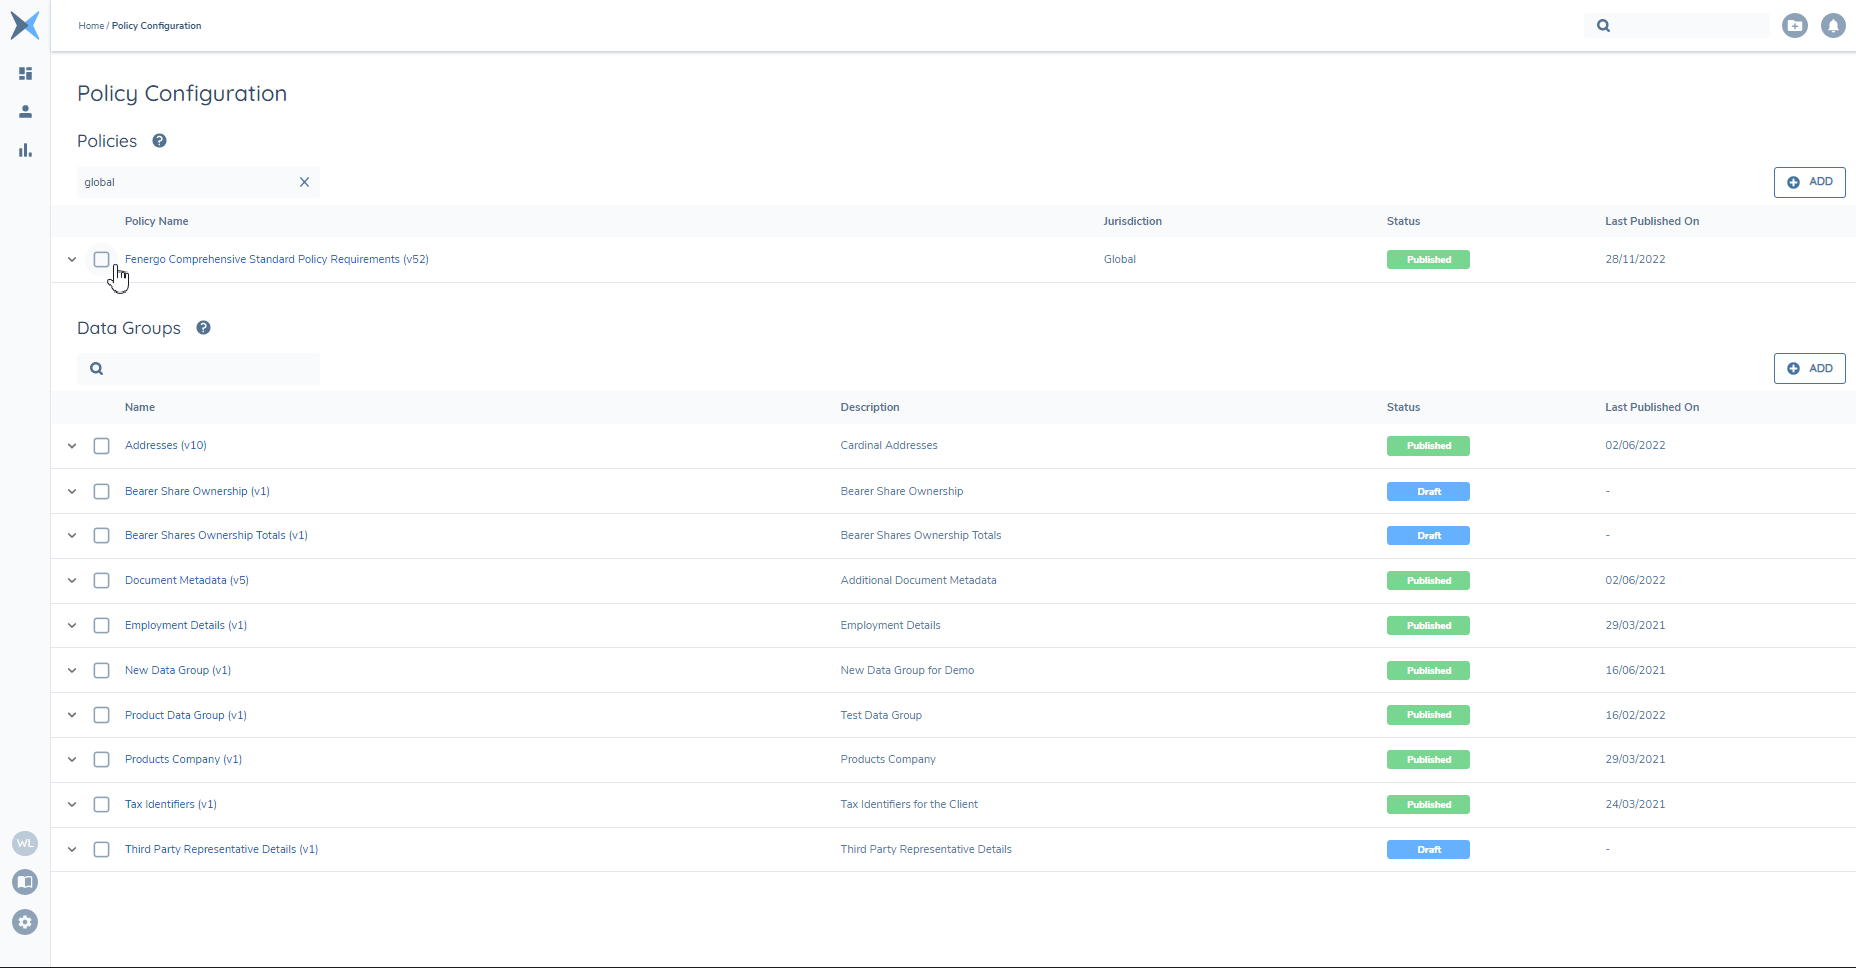Image resolution: width=1856 pixels, height=968 pixels.
Task: Click the help icon next to Policies
Action: [x=159, y=141]
